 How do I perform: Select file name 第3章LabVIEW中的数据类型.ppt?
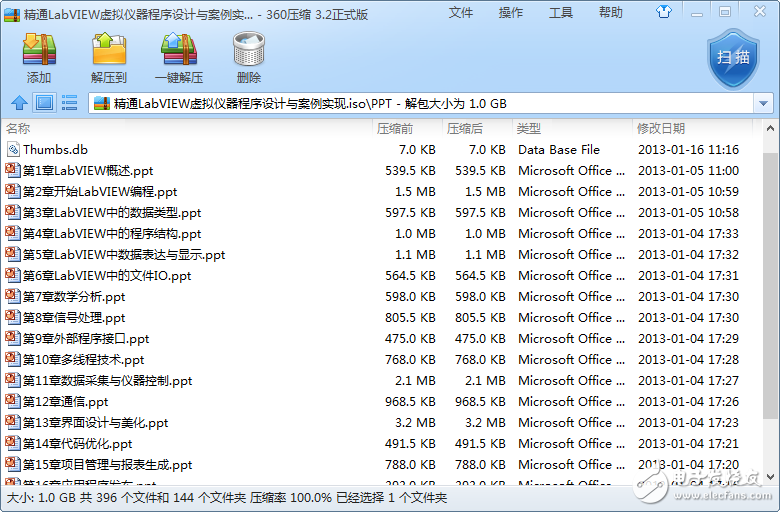[x=112, y=212]
